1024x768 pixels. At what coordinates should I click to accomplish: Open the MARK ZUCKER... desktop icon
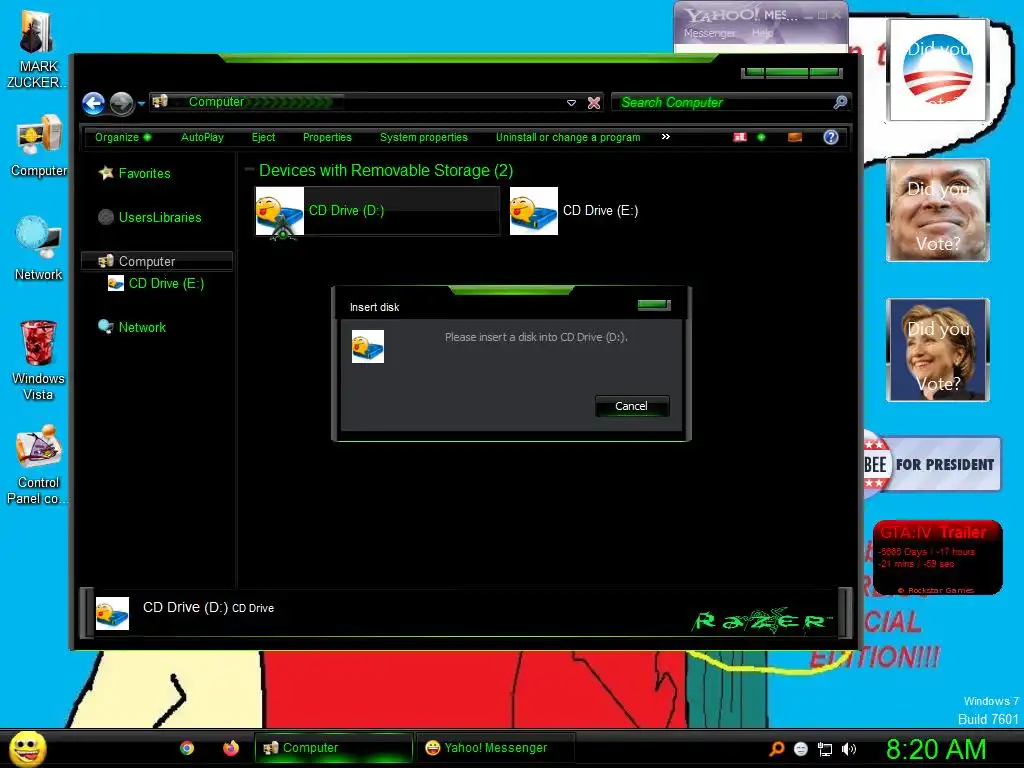point(37,50)
